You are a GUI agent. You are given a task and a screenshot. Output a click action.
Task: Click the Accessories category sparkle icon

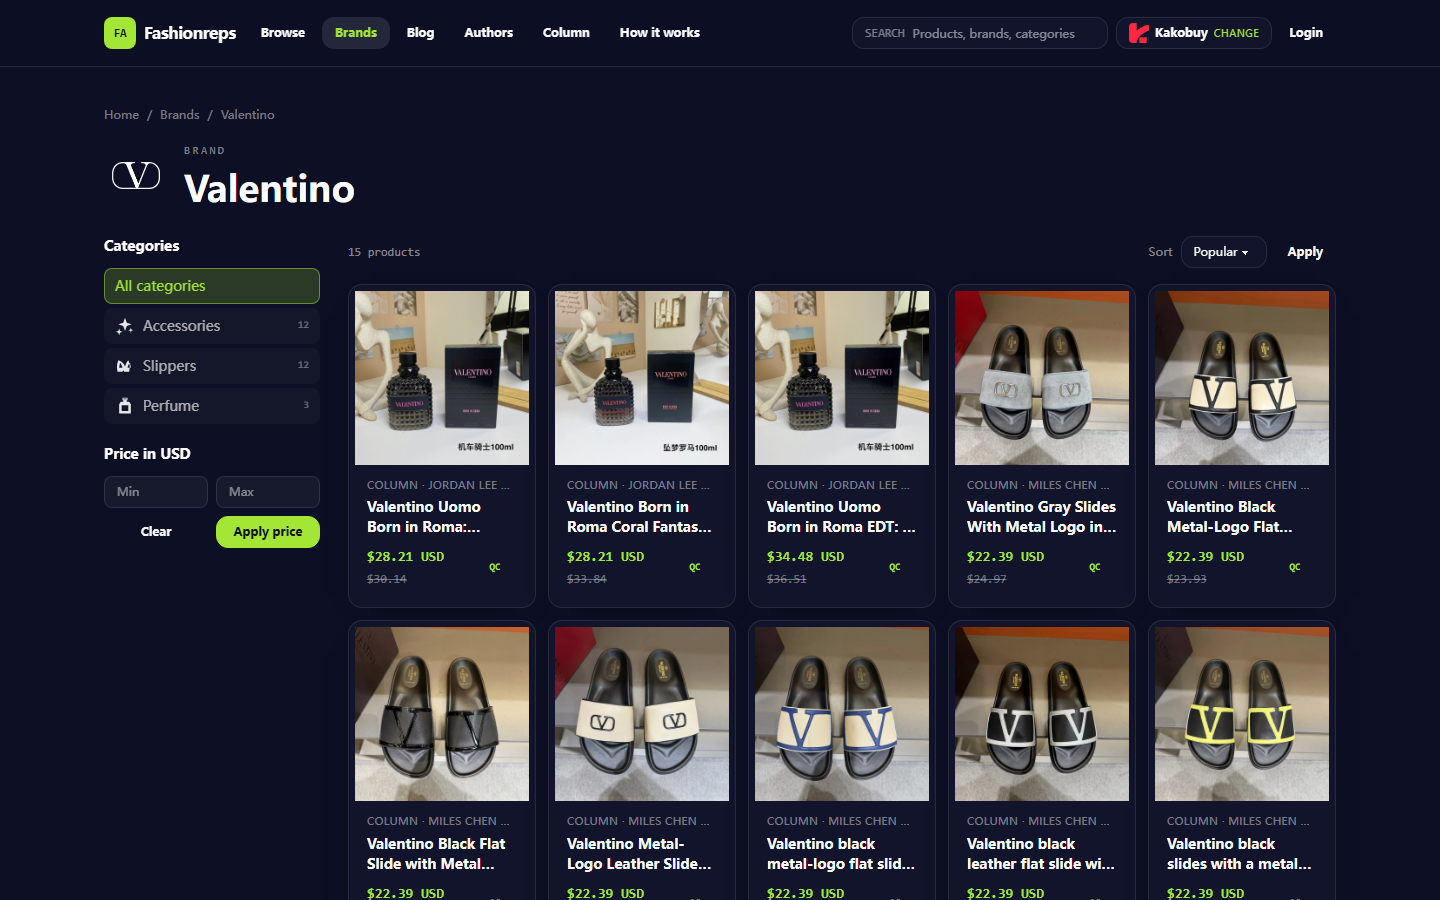(124, 326)
